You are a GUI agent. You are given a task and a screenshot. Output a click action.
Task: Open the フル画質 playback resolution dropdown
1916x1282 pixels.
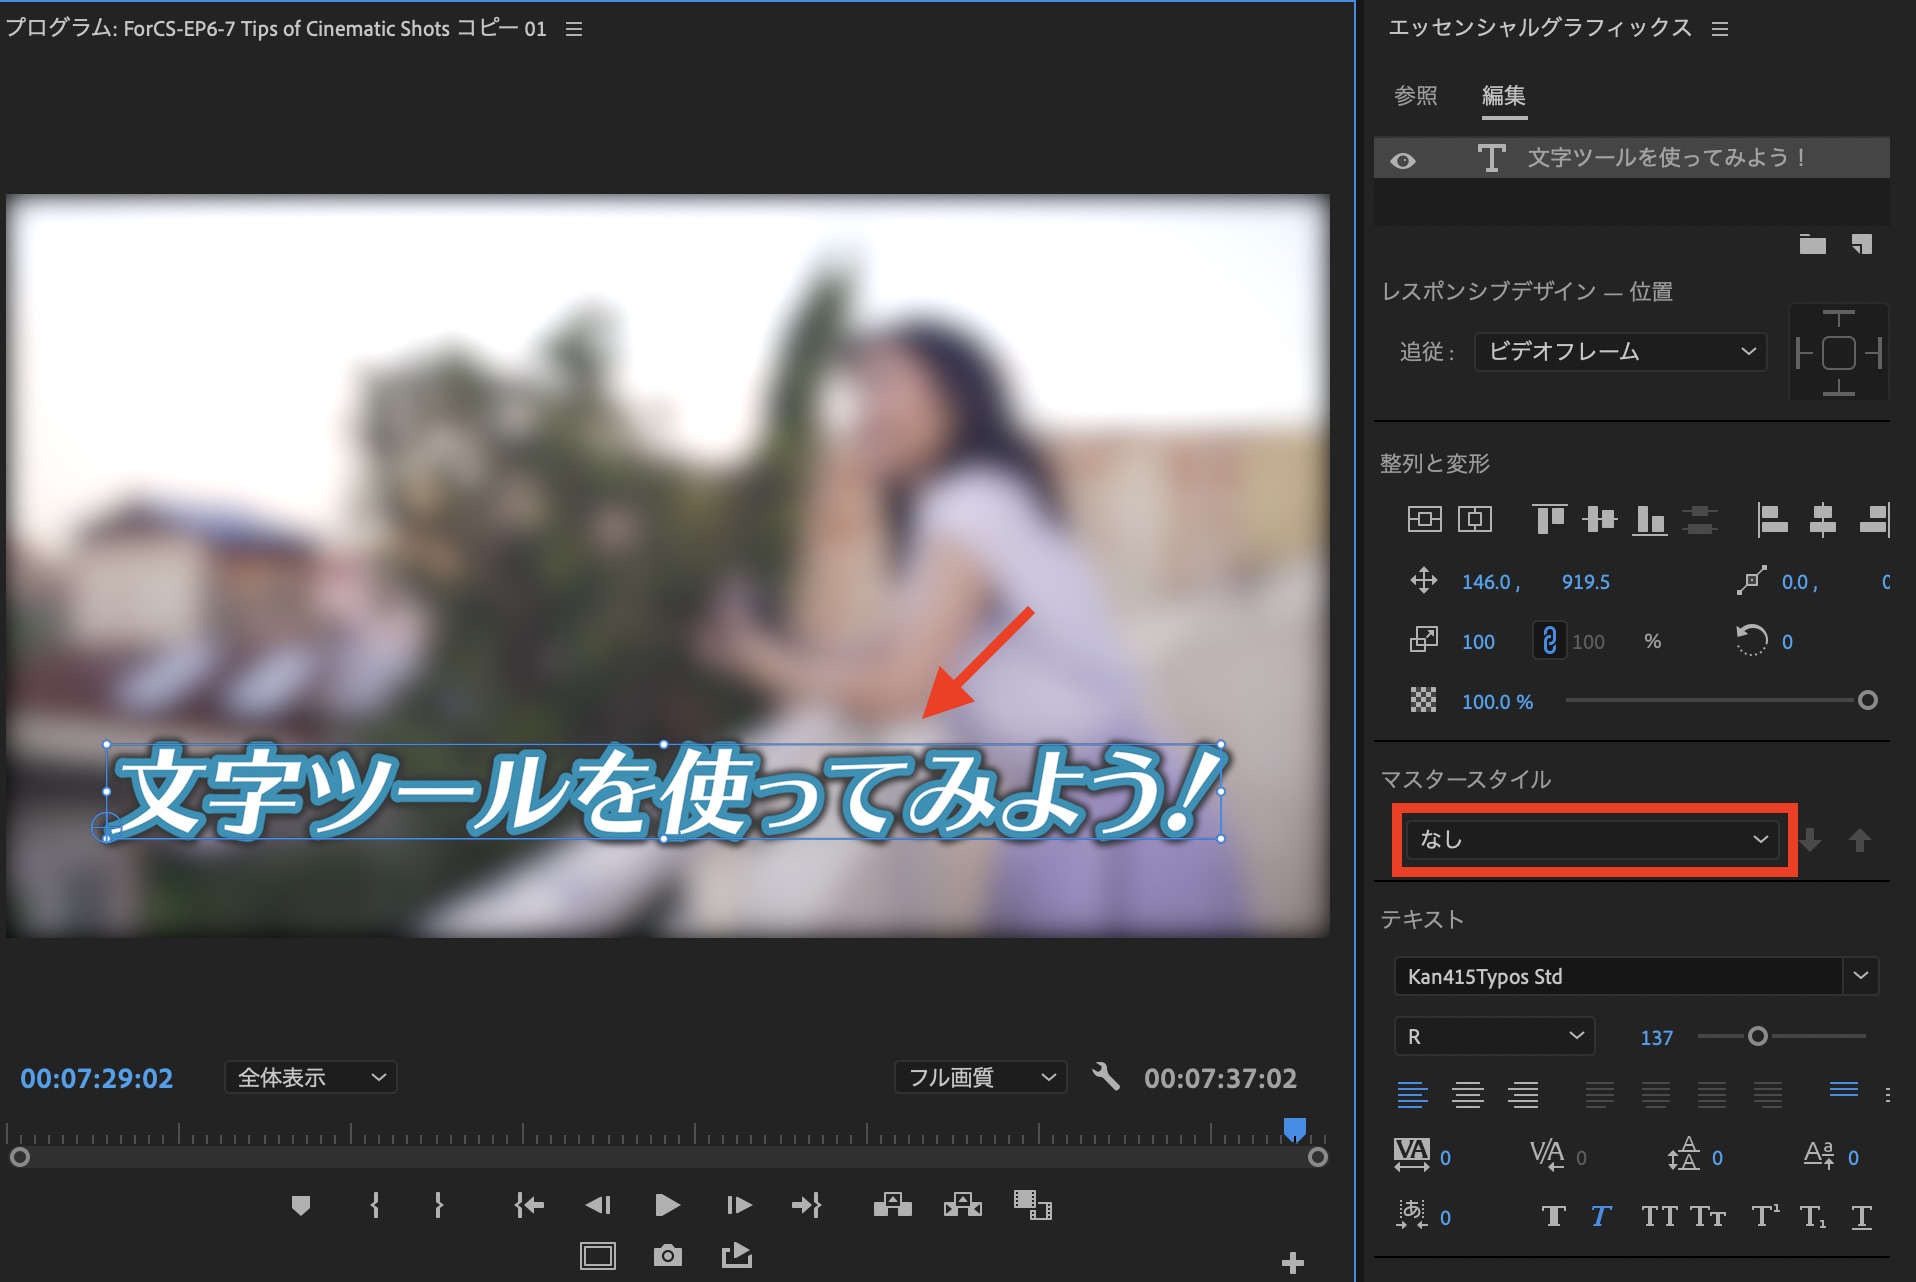pyautogui.click(x=980, y=1077)
